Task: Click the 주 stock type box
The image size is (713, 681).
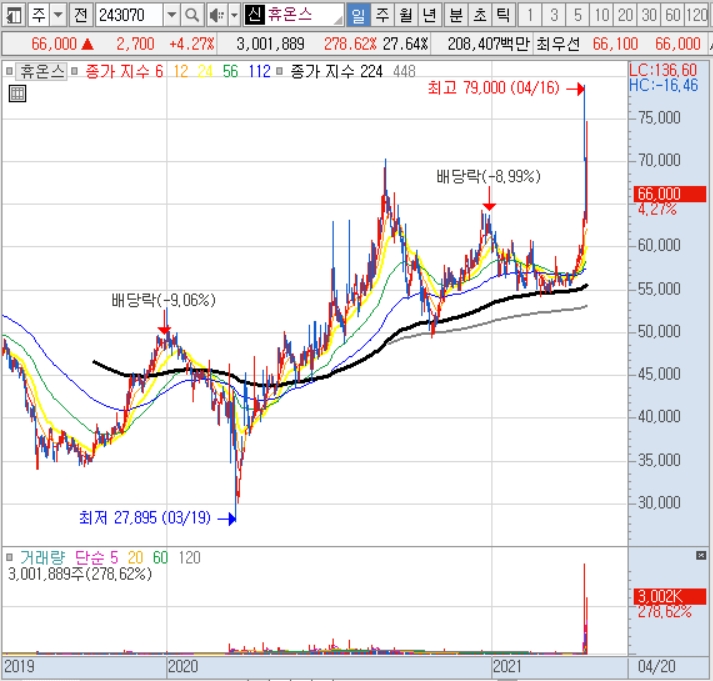Action: point(38,15)
